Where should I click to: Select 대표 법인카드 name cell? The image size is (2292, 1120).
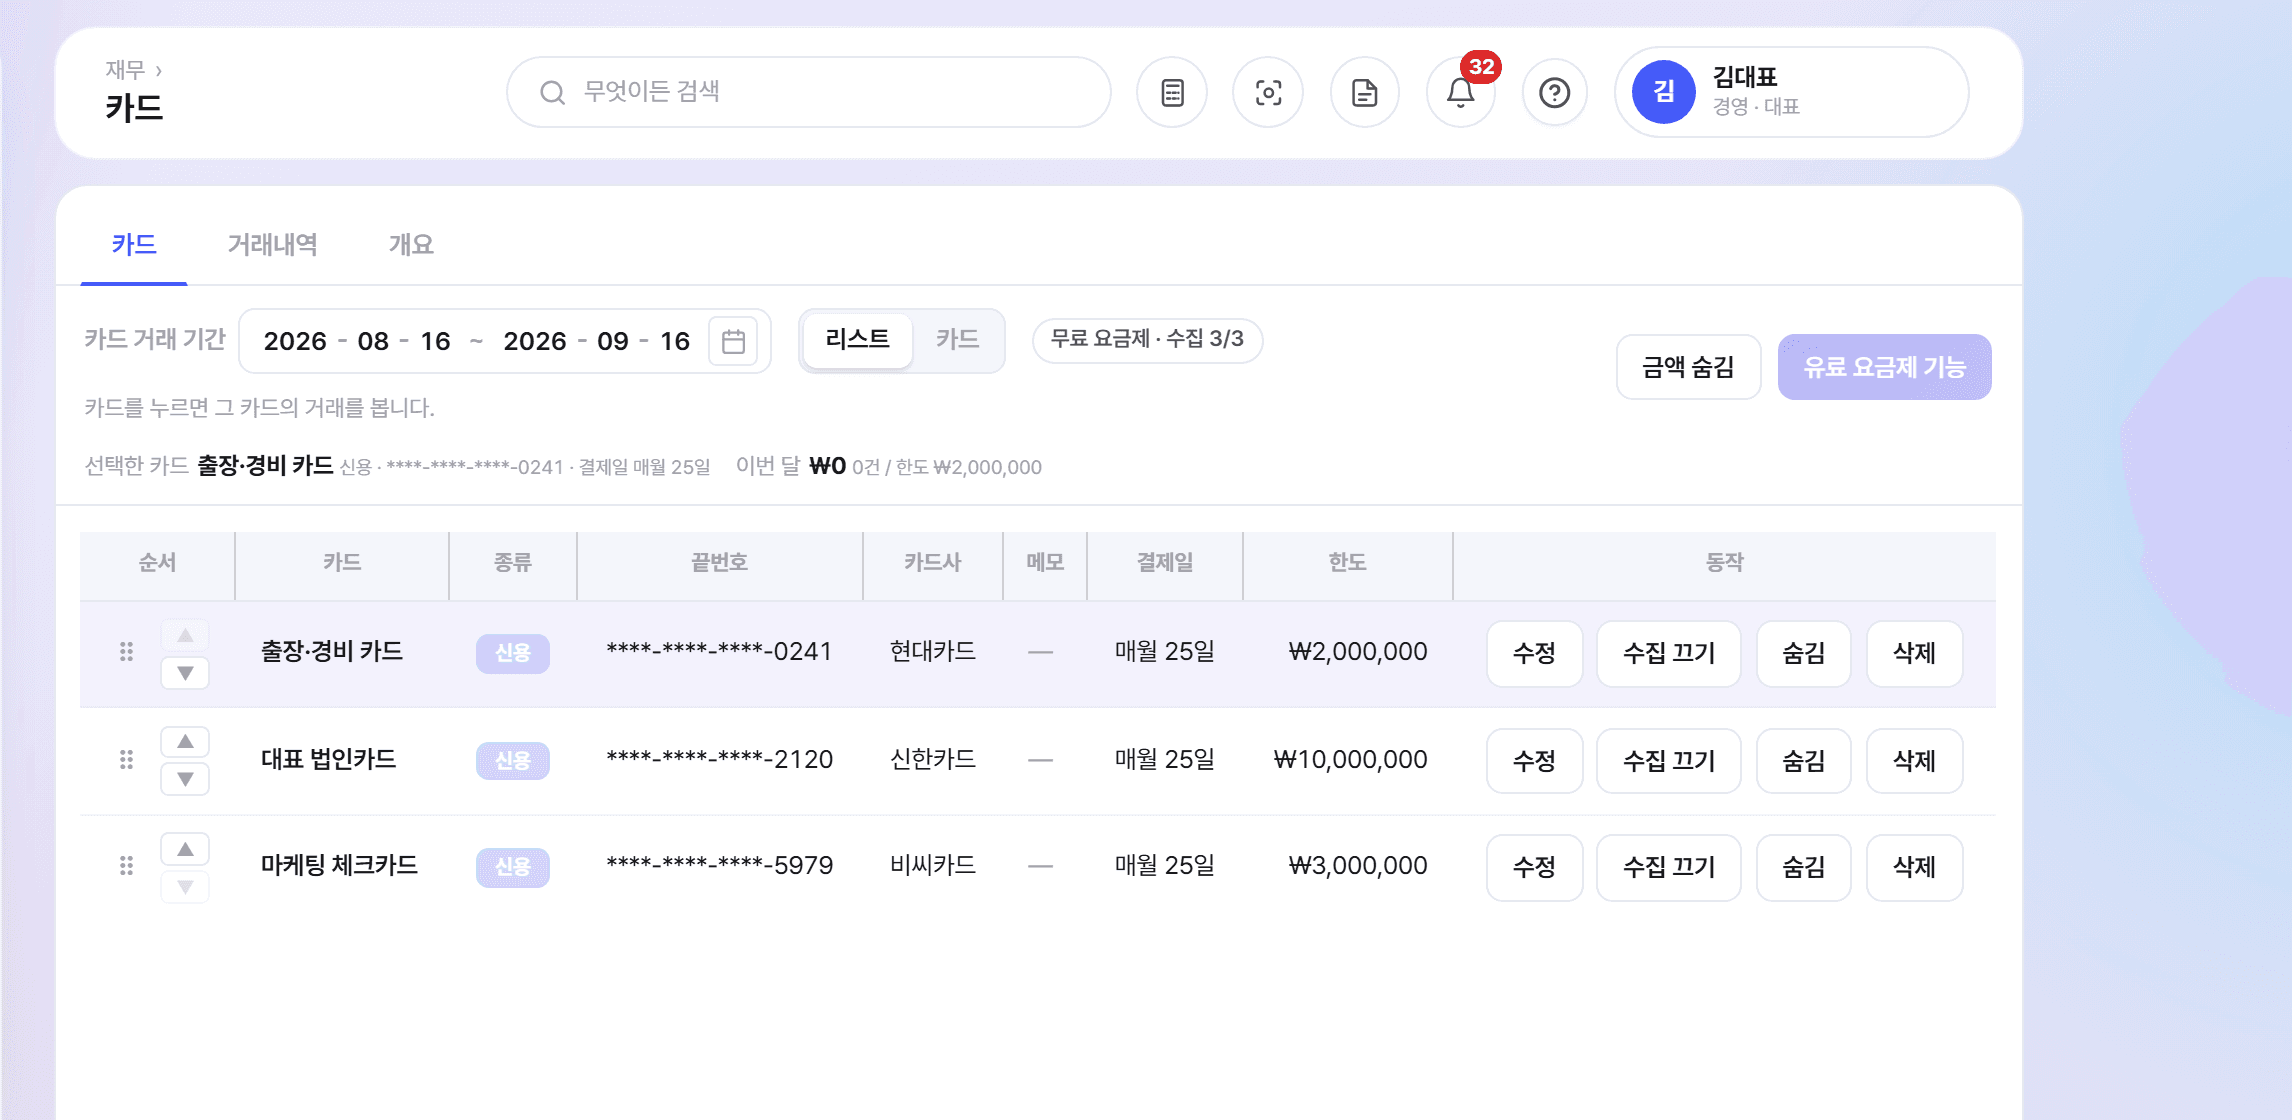point(328,760)
